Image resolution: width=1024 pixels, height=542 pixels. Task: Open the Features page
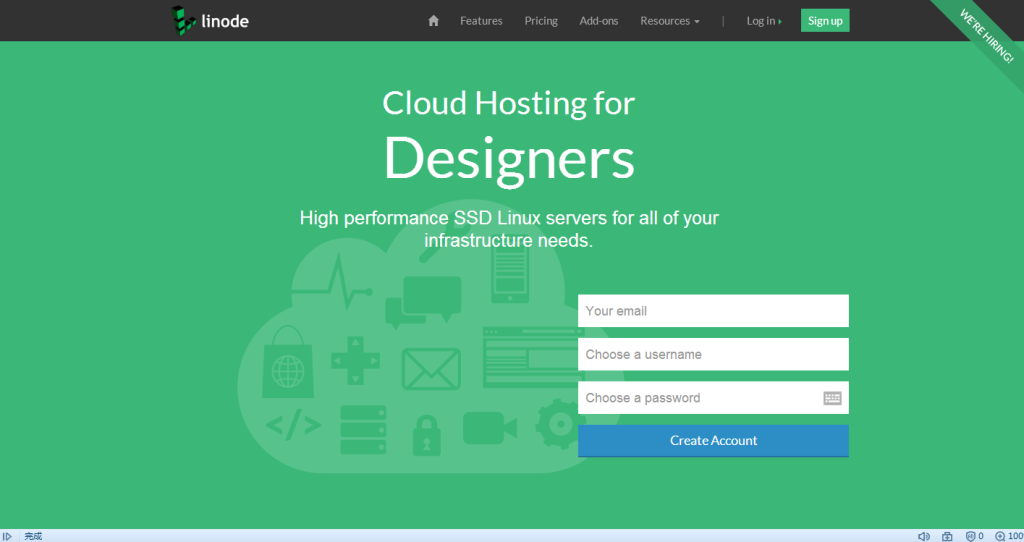[481, 21]
